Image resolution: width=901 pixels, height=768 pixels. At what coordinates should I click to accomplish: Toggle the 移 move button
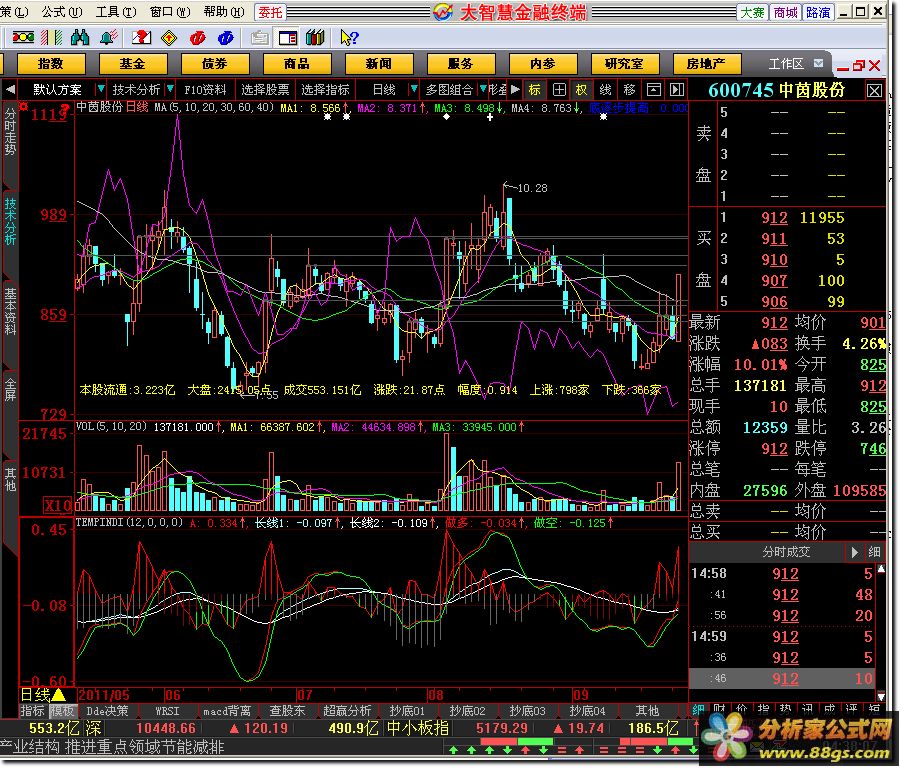click(629, 90)
